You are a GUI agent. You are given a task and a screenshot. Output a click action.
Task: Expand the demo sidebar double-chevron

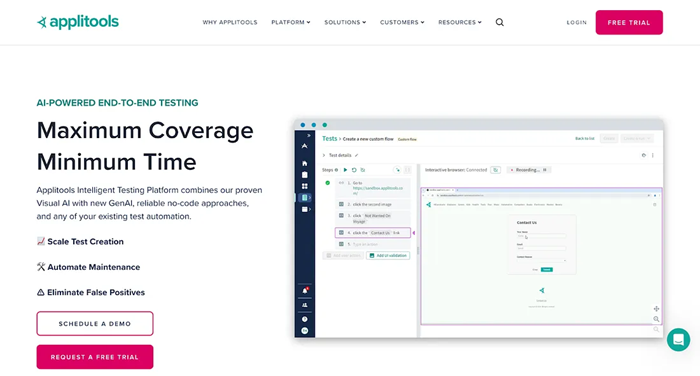tap(308, 135)
